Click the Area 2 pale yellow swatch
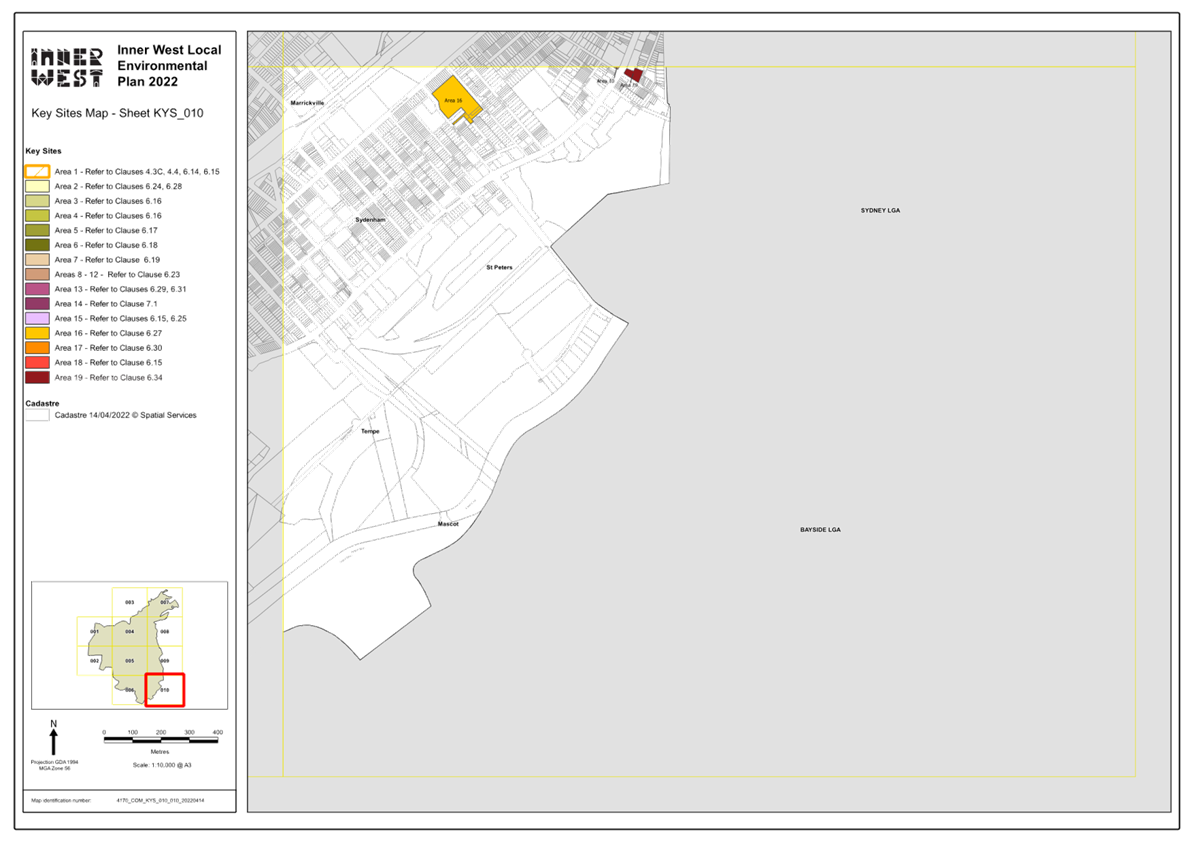 [x=37, y=186]
